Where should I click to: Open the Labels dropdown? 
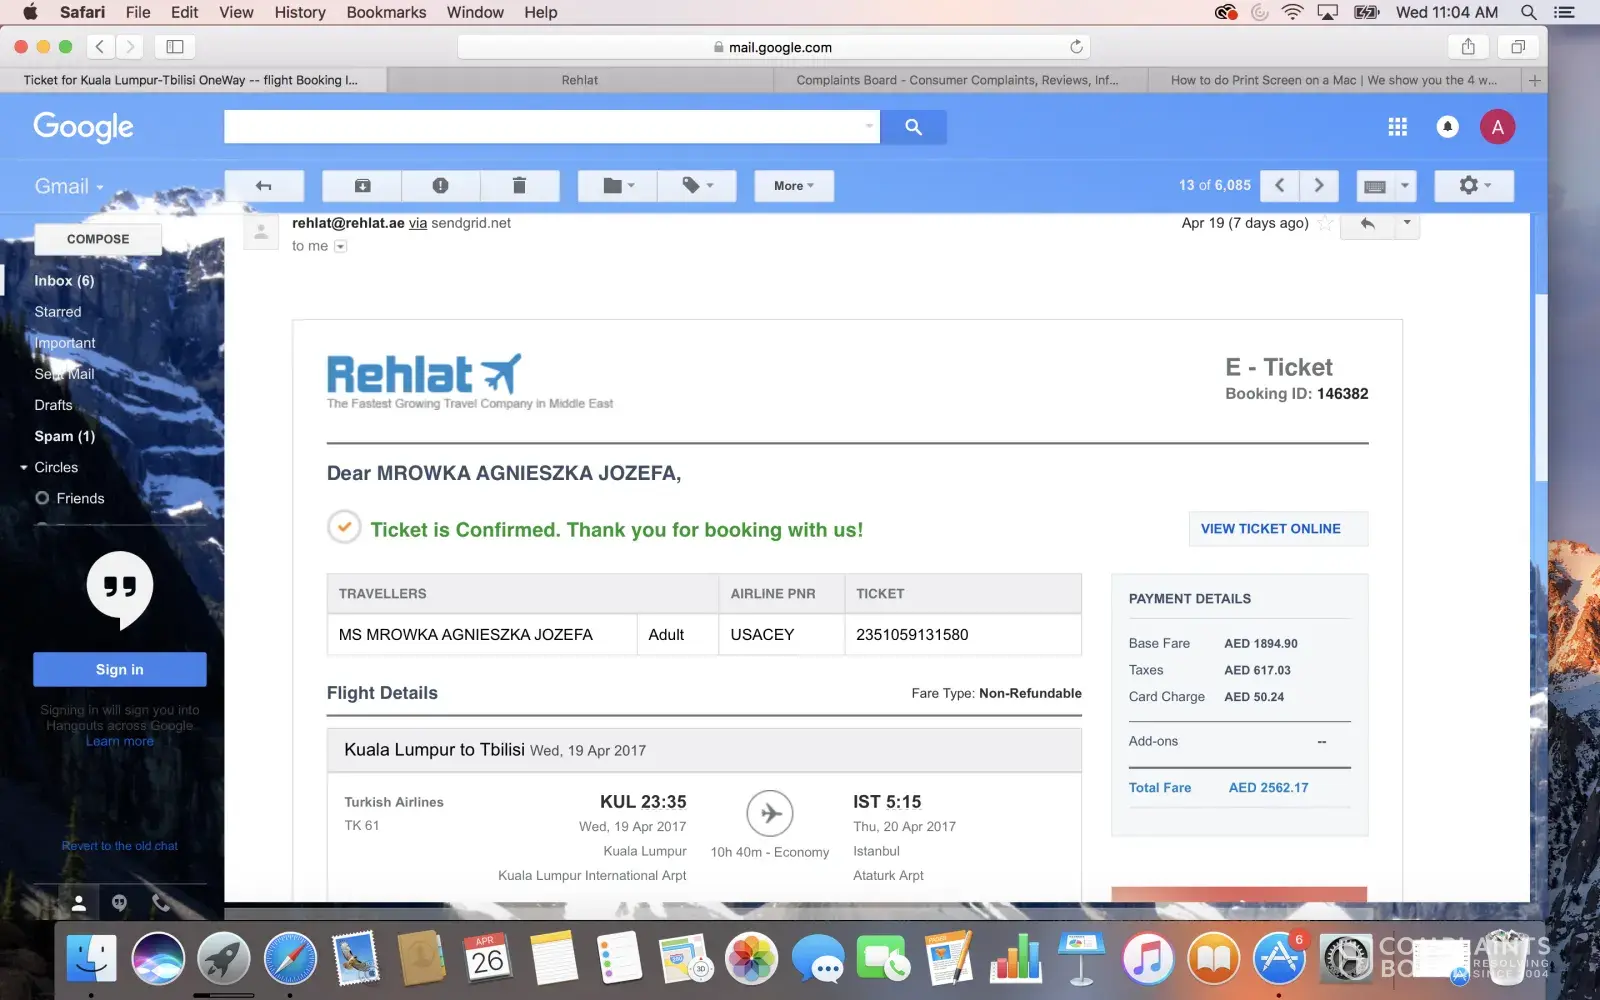tap(697, 186)
